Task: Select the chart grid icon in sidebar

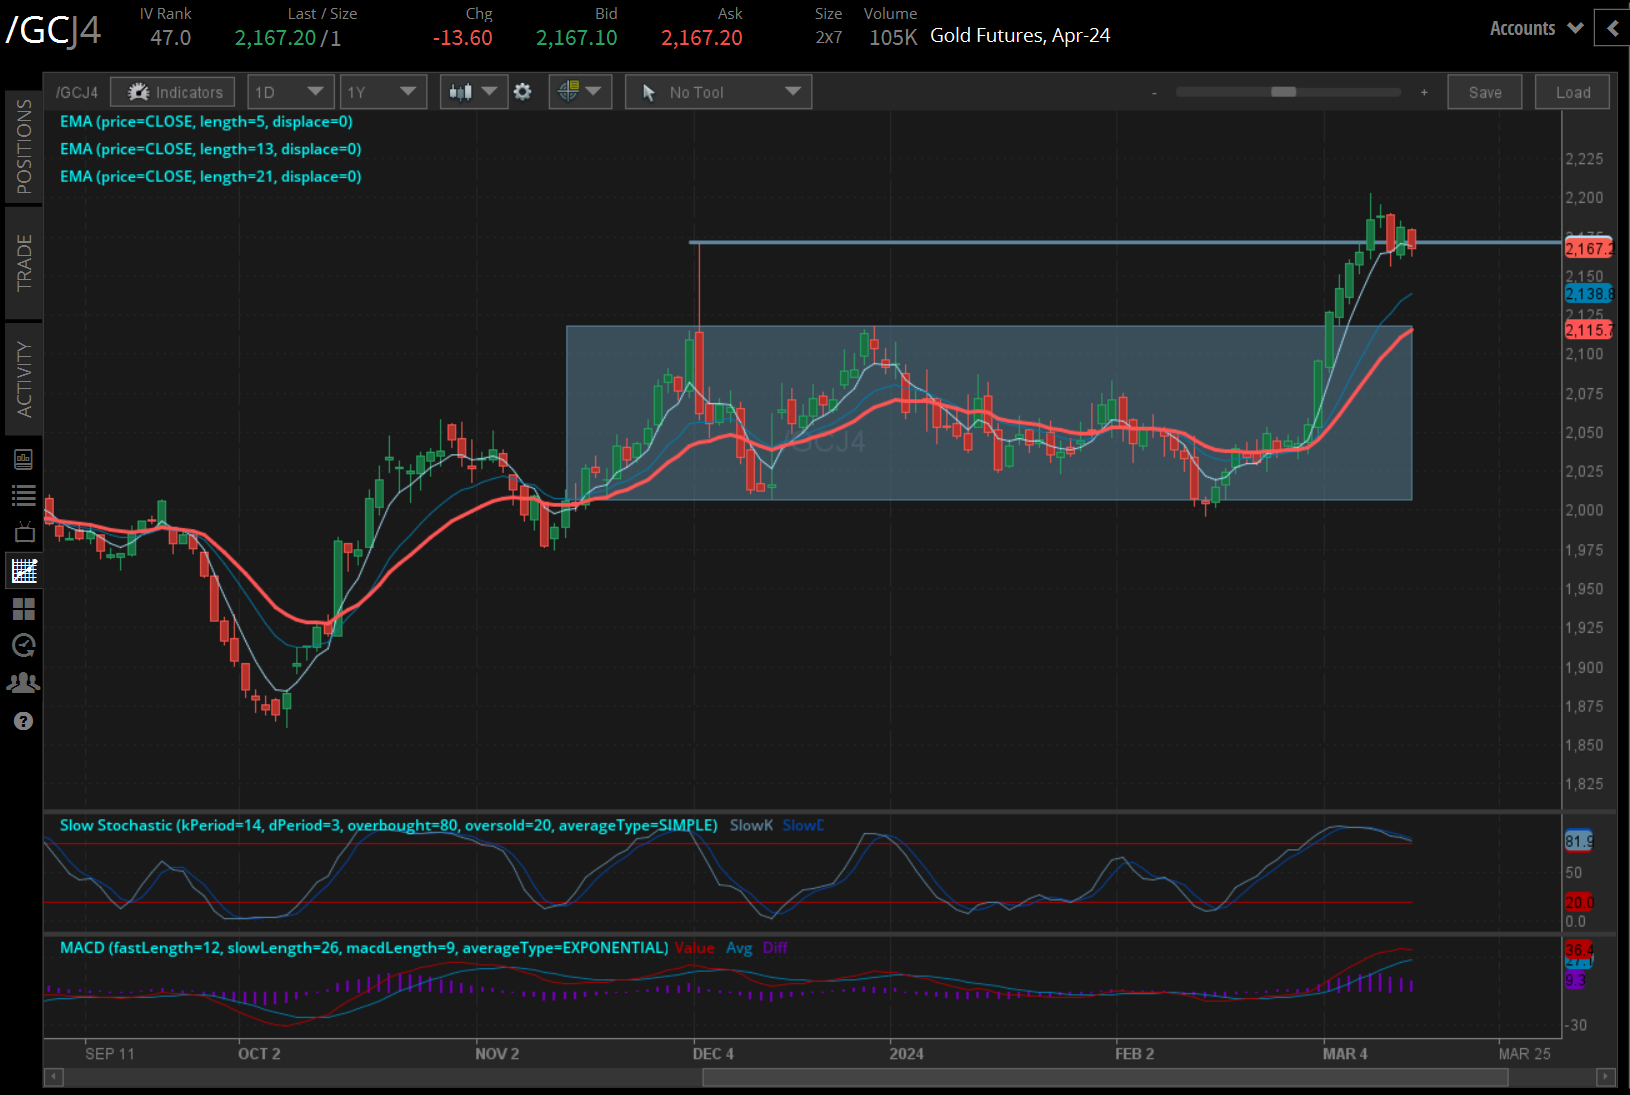Action: point(24,571)
